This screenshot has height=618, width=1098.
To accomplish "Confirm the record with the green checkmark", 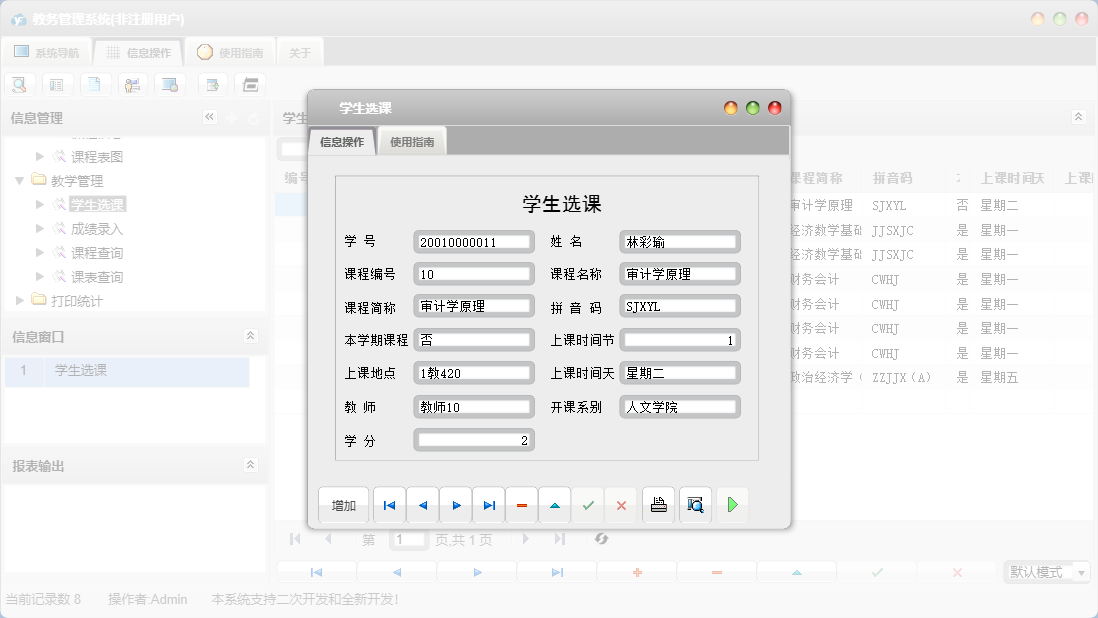I will click(x=589, y=505).
